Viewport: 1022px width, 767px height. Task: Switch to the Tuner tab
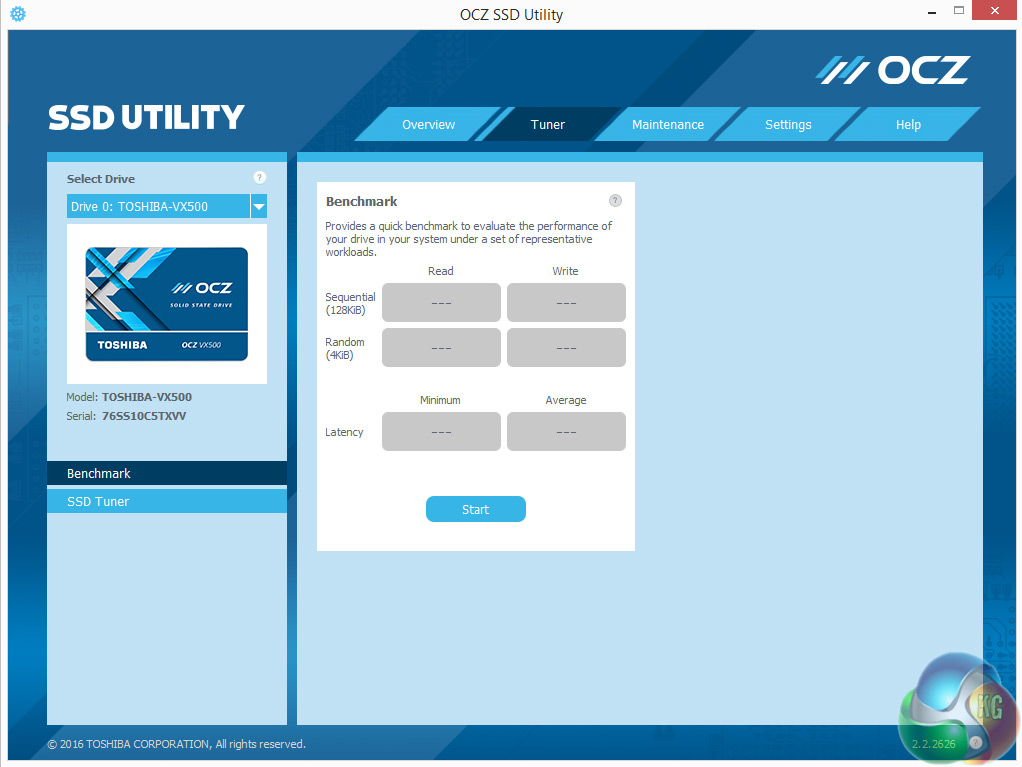pos(548,124)
